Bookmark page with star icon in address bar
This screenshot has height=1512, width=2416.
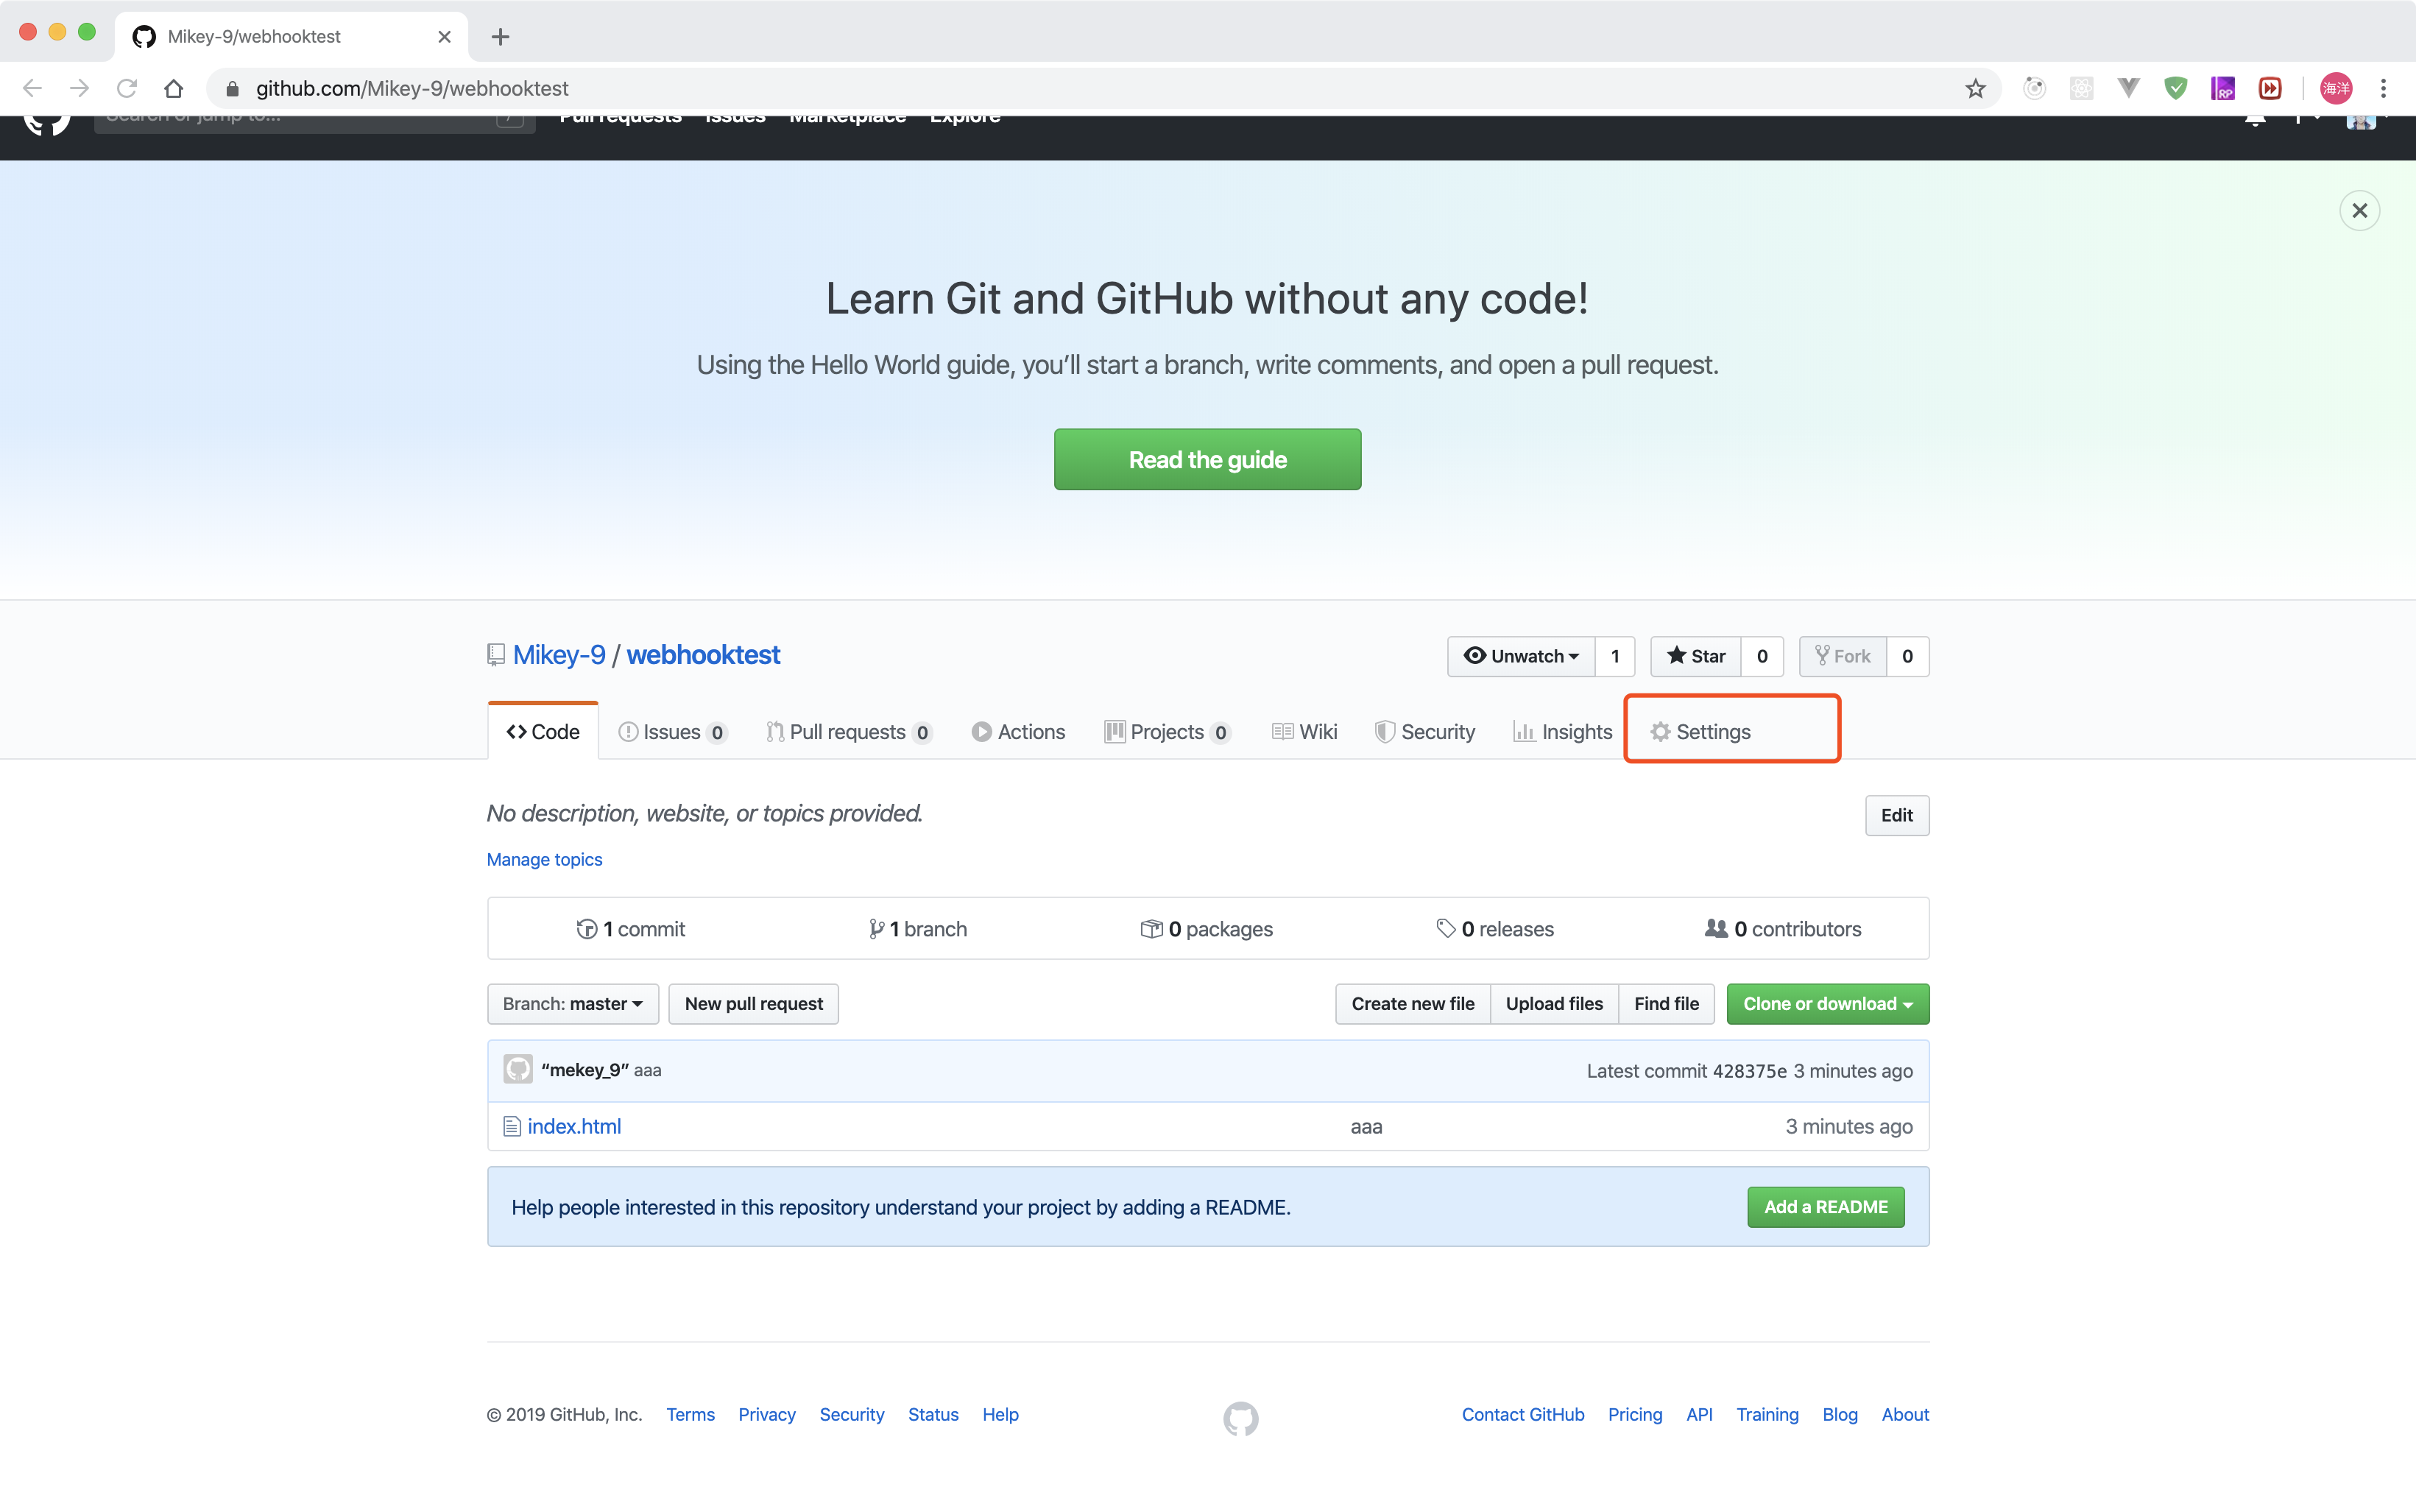pos(1975,88)
